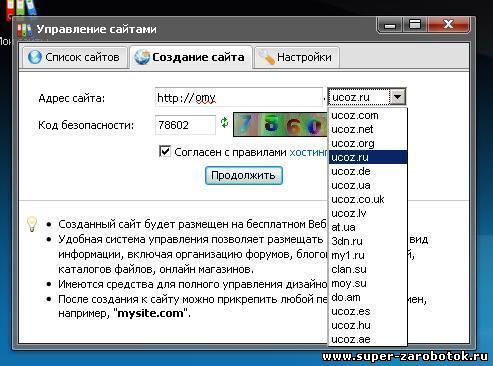The image size is (493, 366).
Task: Open the Настройки tab
Action: click(x=297, y=57)
